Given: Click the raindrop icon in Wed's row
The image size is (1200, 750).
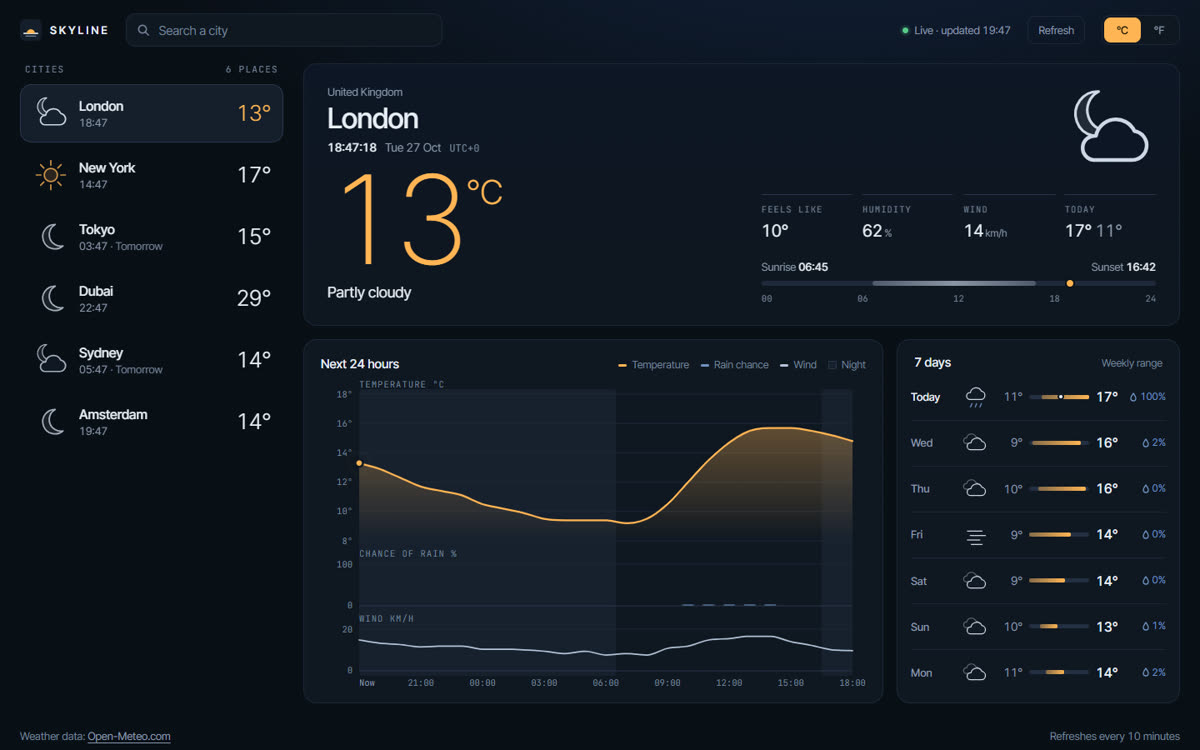Looking at the screenshot, I should [1146, 443].
